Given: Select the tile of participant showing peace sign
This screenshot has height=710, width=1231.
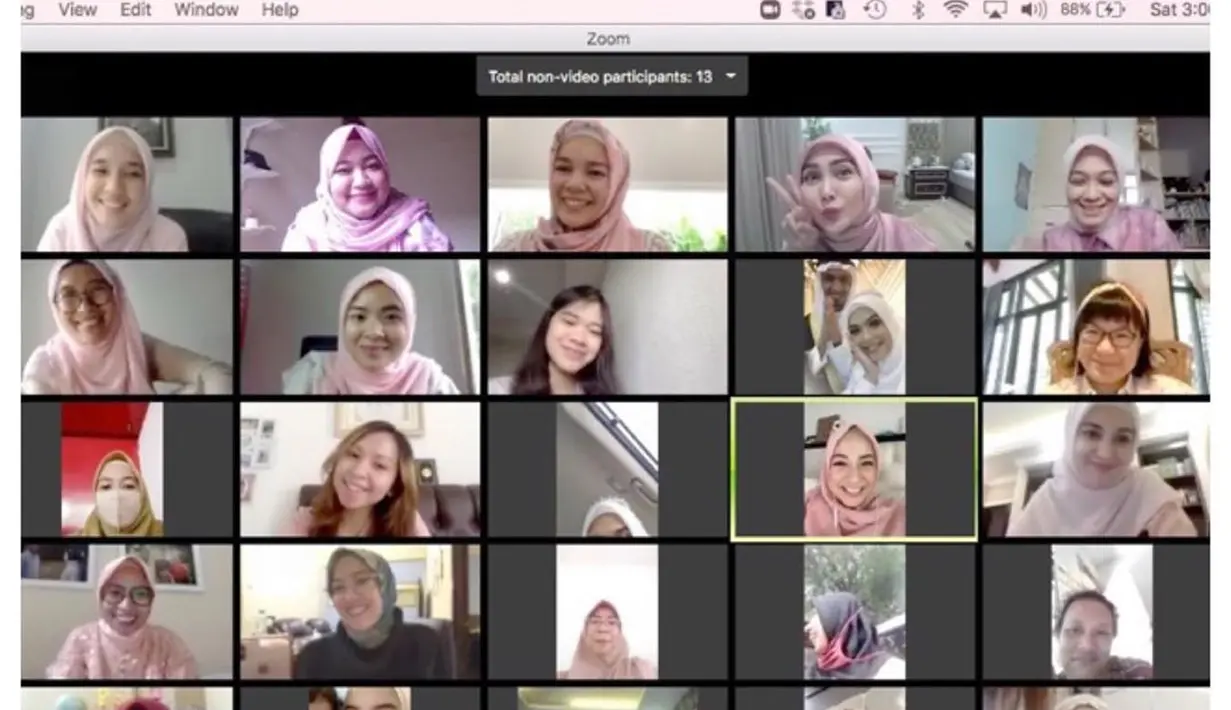Looking at the screenshot, I should point(853,185).
